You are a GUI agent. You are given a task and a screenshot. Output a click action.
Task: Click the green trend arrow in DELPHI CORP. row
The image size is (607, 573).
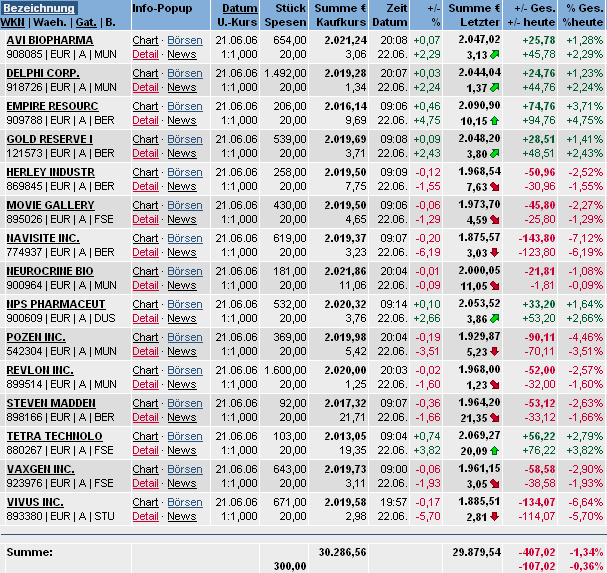tap(494, 88)
